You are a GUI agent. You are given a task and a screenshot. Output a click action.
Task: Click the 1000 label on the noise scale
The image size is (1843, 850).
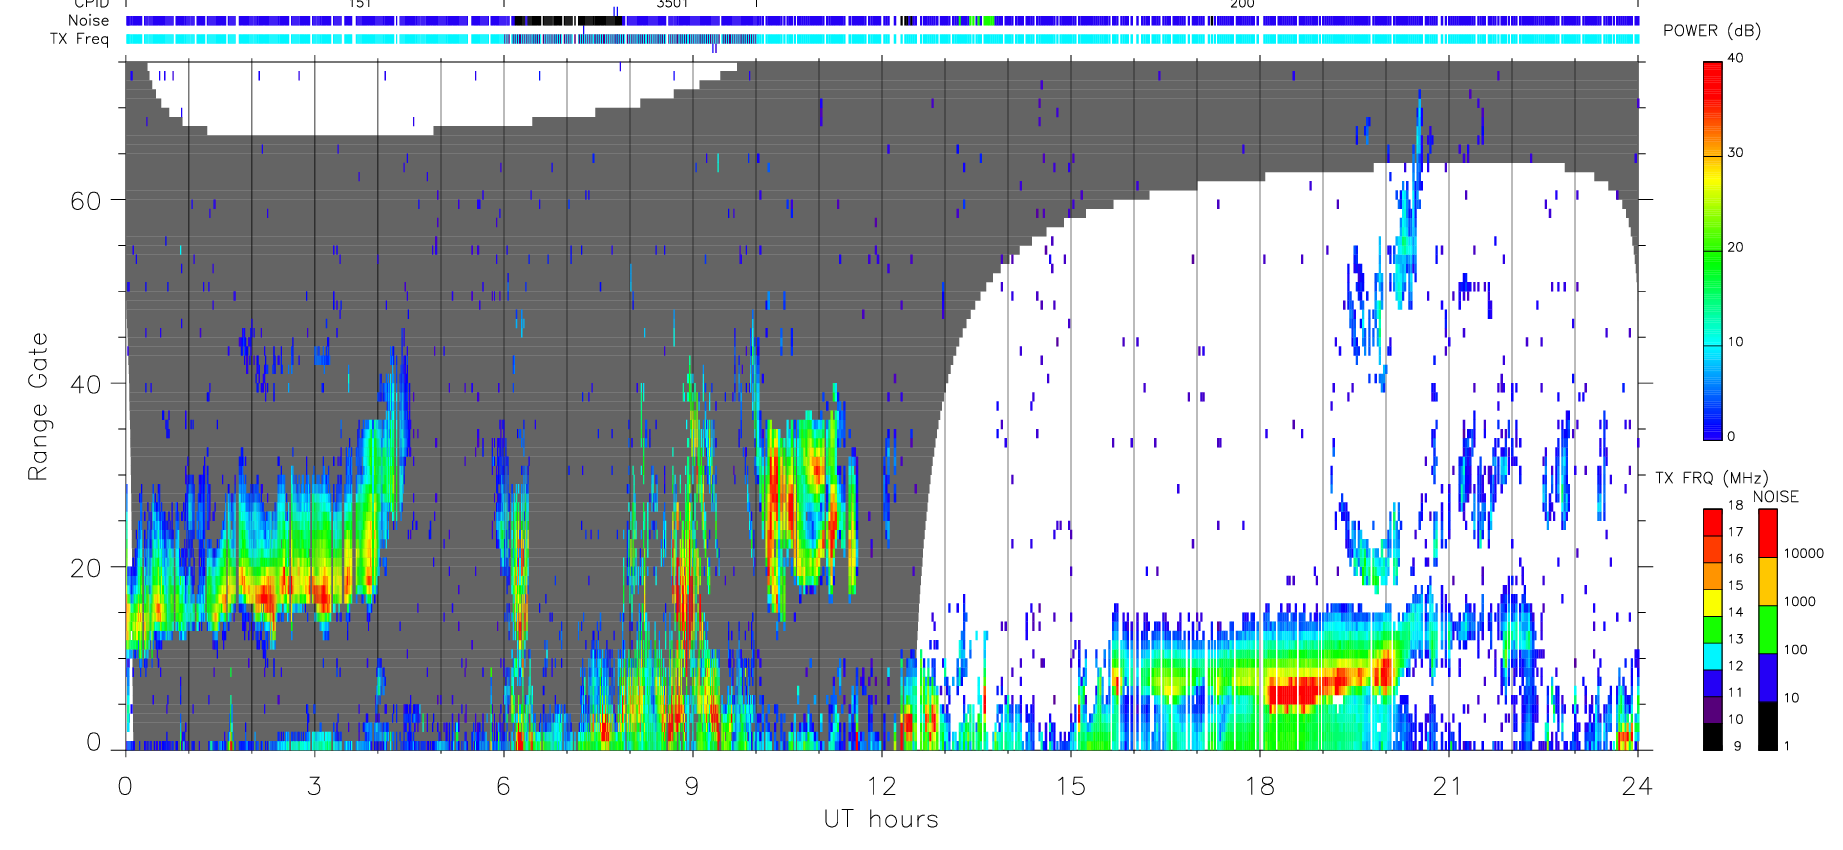pyautogui.click(x=1800, y=601)
